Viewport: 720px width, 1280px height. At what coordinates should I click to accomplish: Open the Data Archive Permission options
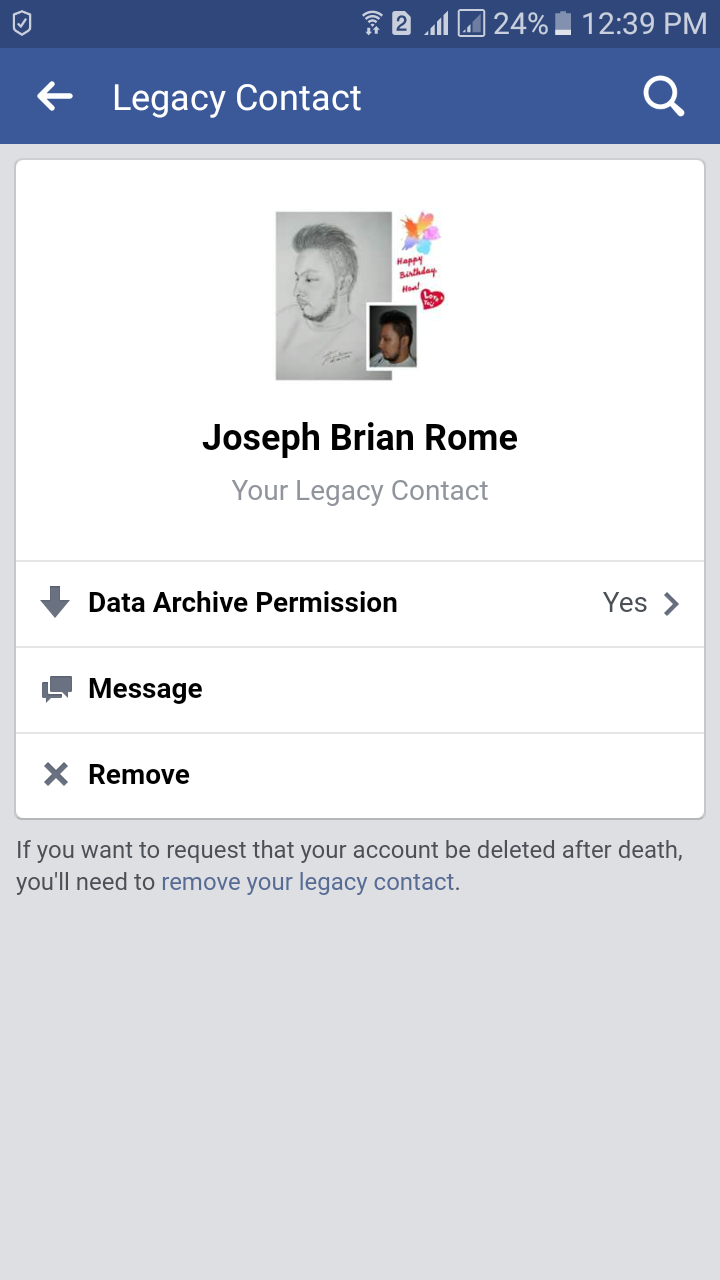pos(360,602)
